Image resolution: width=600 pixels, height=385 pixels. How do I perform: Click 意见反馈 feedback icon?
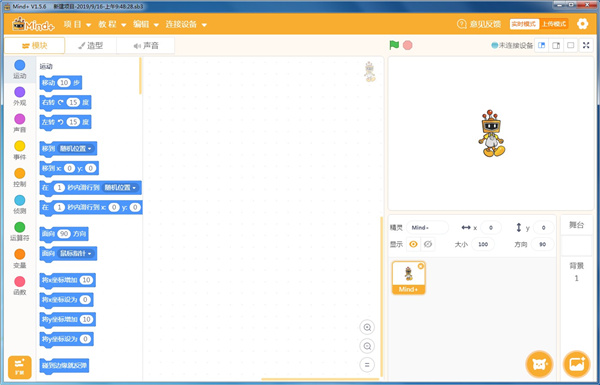462,24
